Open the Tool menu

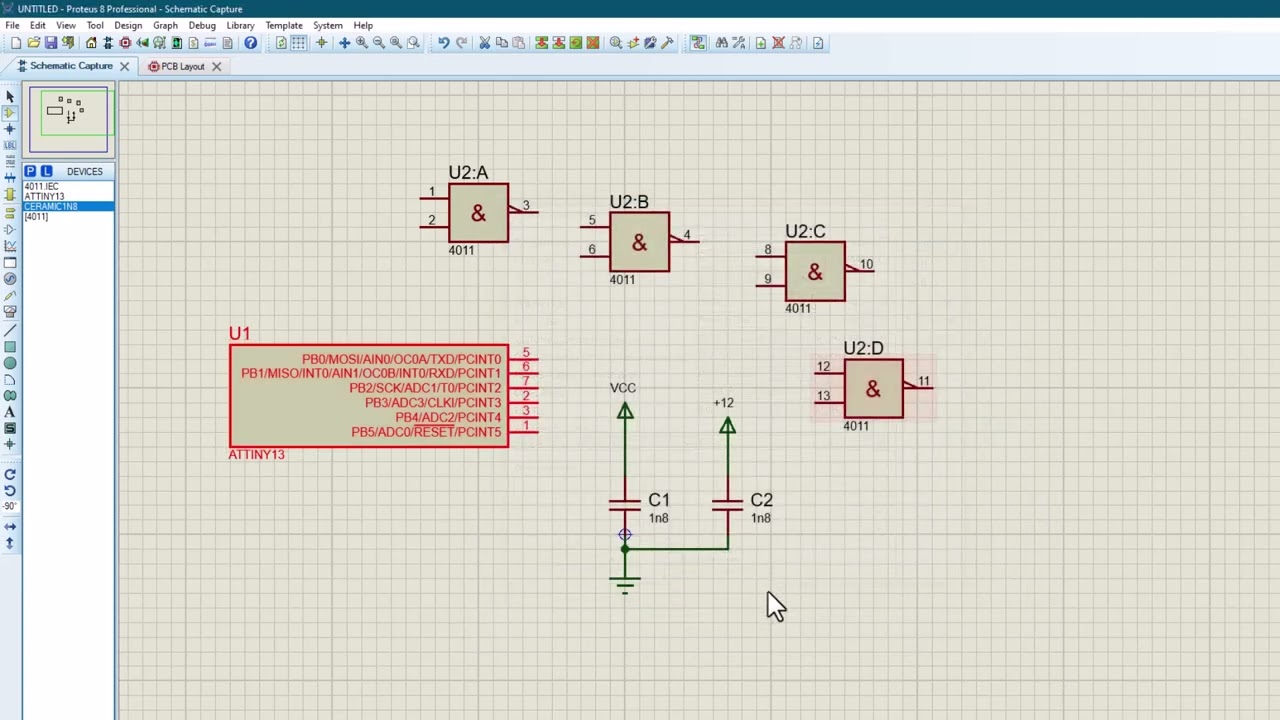[x=95, y=25]
